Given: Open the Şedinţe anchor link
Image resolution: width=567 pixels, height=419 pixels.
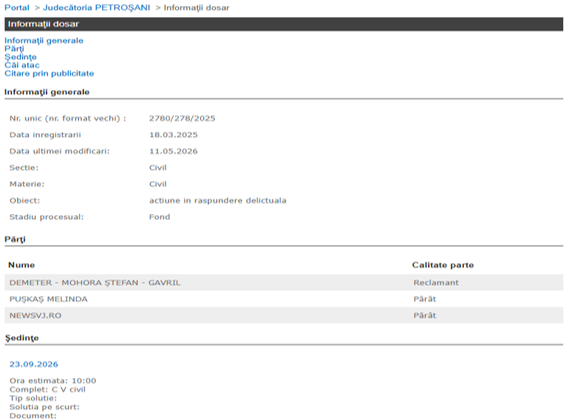Looking at the screenshot, I should 20,57.
